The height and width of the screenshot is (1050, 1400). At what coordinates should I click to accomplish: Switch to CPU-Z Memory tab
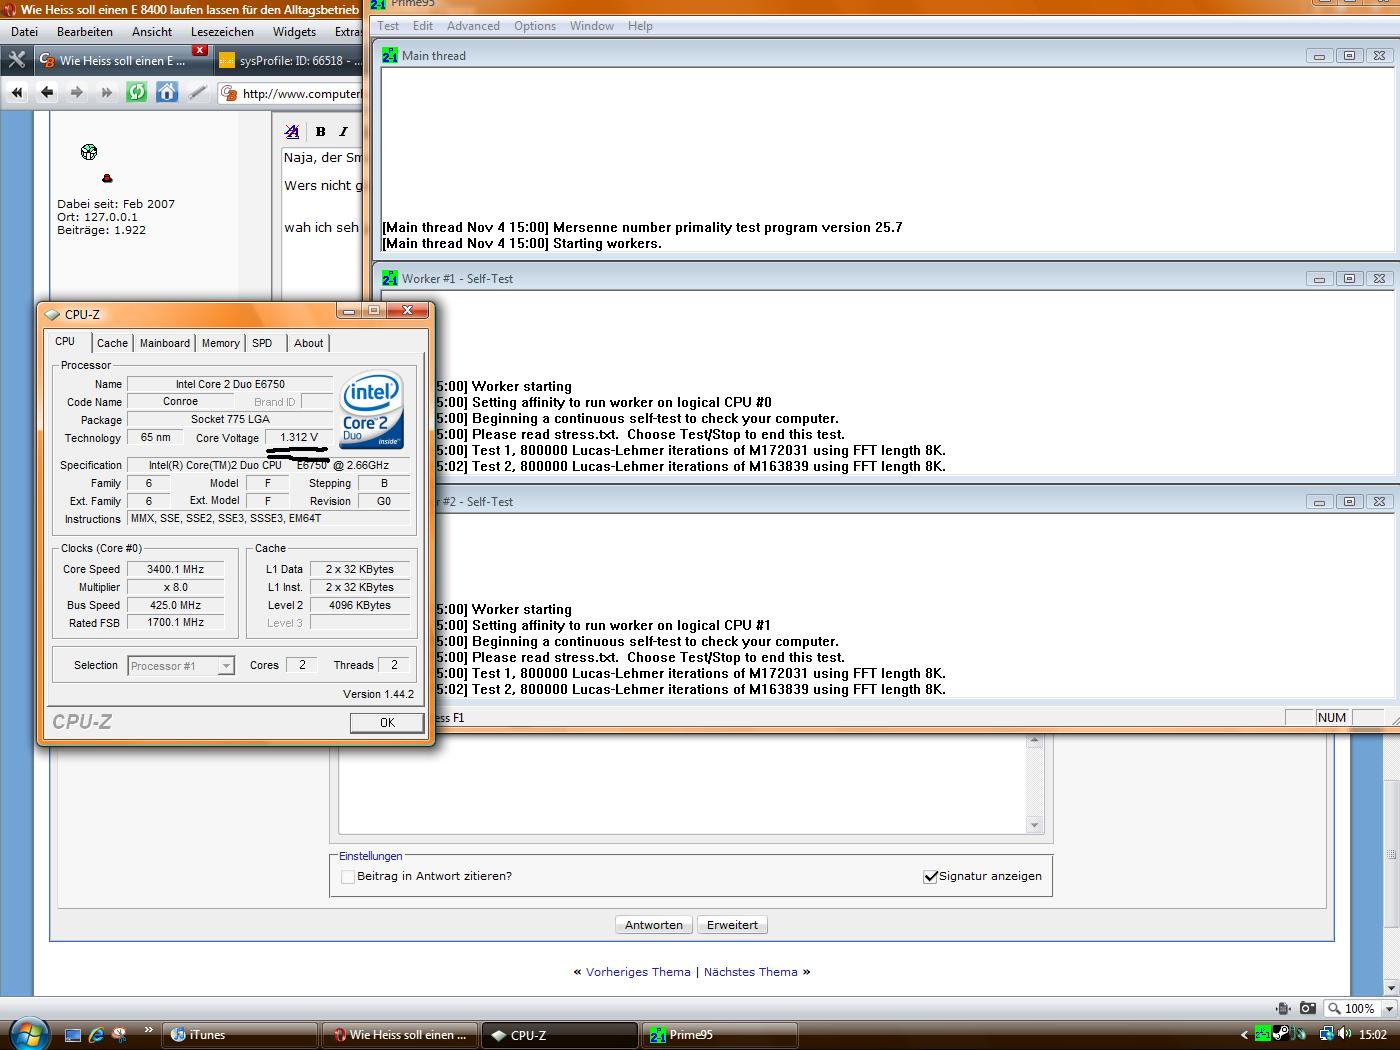click(x=221, y=343)
